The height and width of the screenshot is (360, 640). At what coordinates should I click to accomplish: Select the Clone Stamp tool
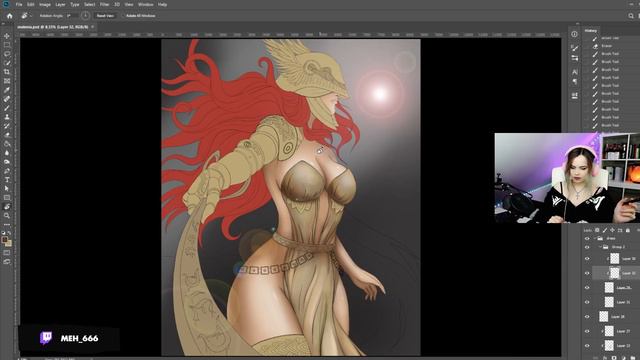click(7, 117)
